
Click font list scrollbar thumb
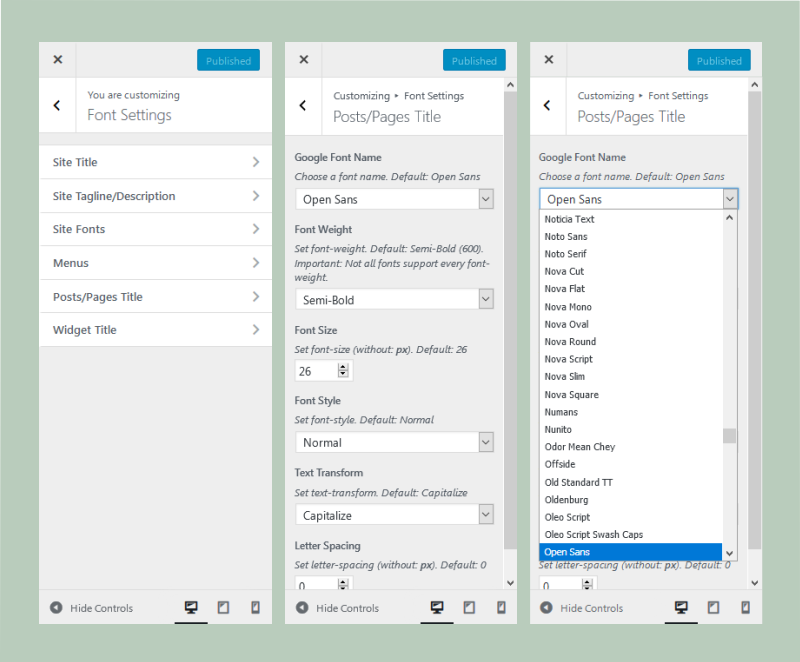click(x=729, y=436)
